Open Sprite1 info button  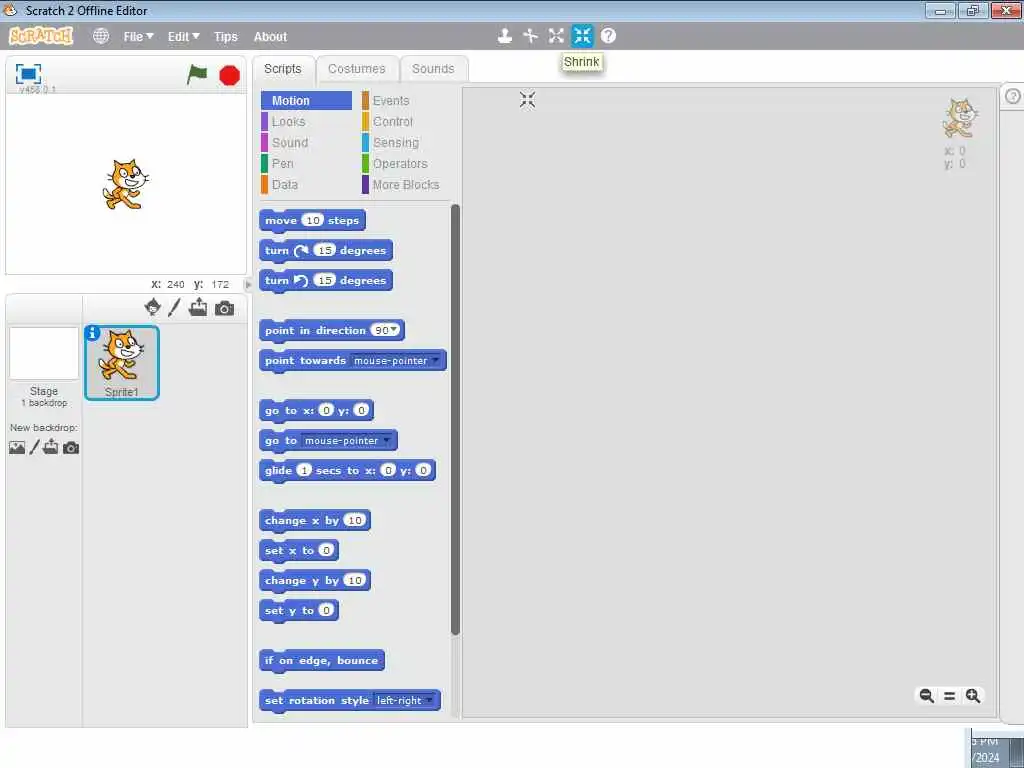pos(93,333)
